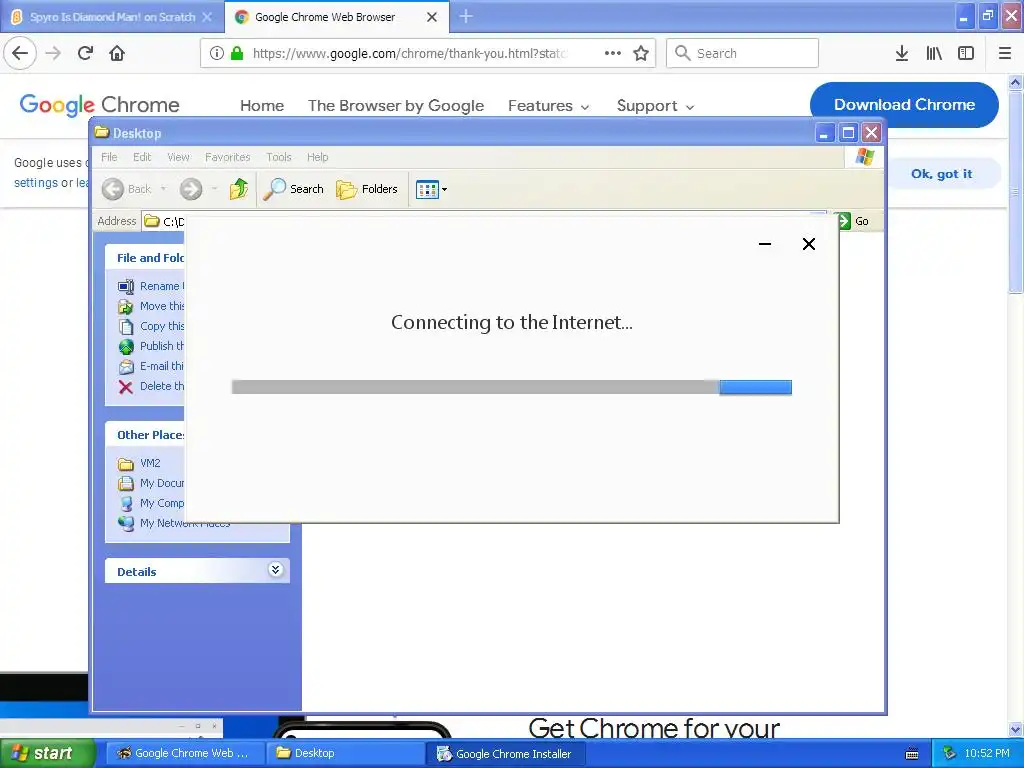Select Move this file task
The width and height of the screenshot is (1024, 768).
152,306
